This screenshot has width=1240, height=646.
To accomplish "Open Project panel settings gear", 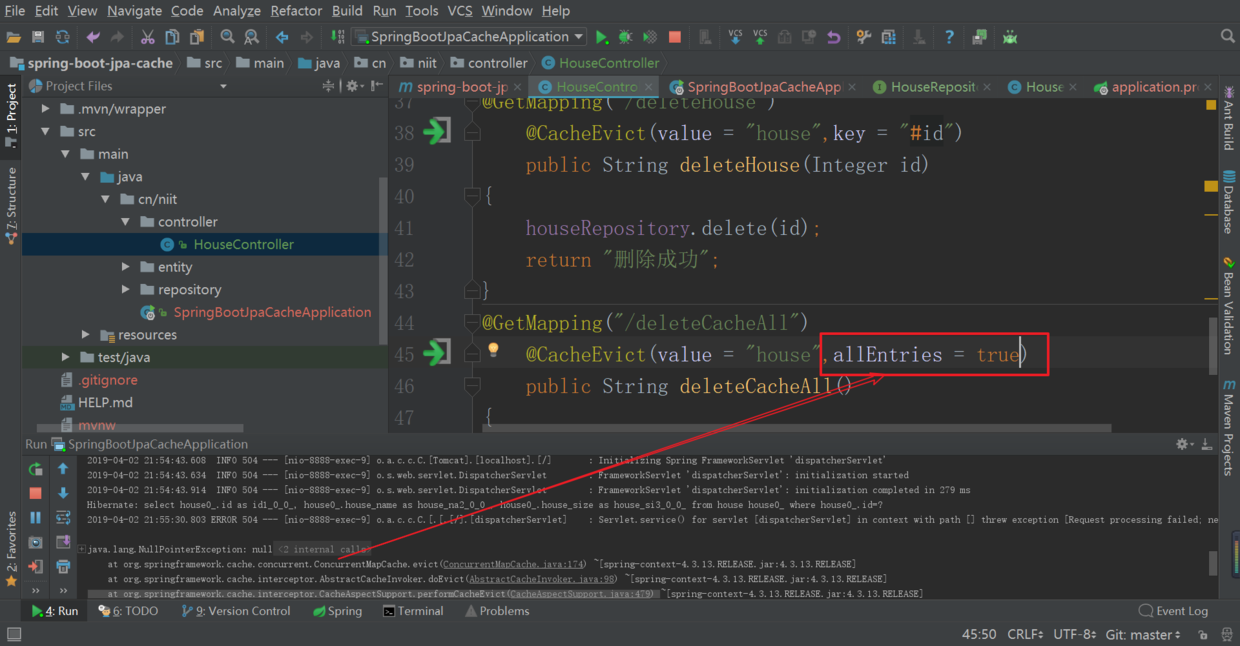I will (352, 86).
